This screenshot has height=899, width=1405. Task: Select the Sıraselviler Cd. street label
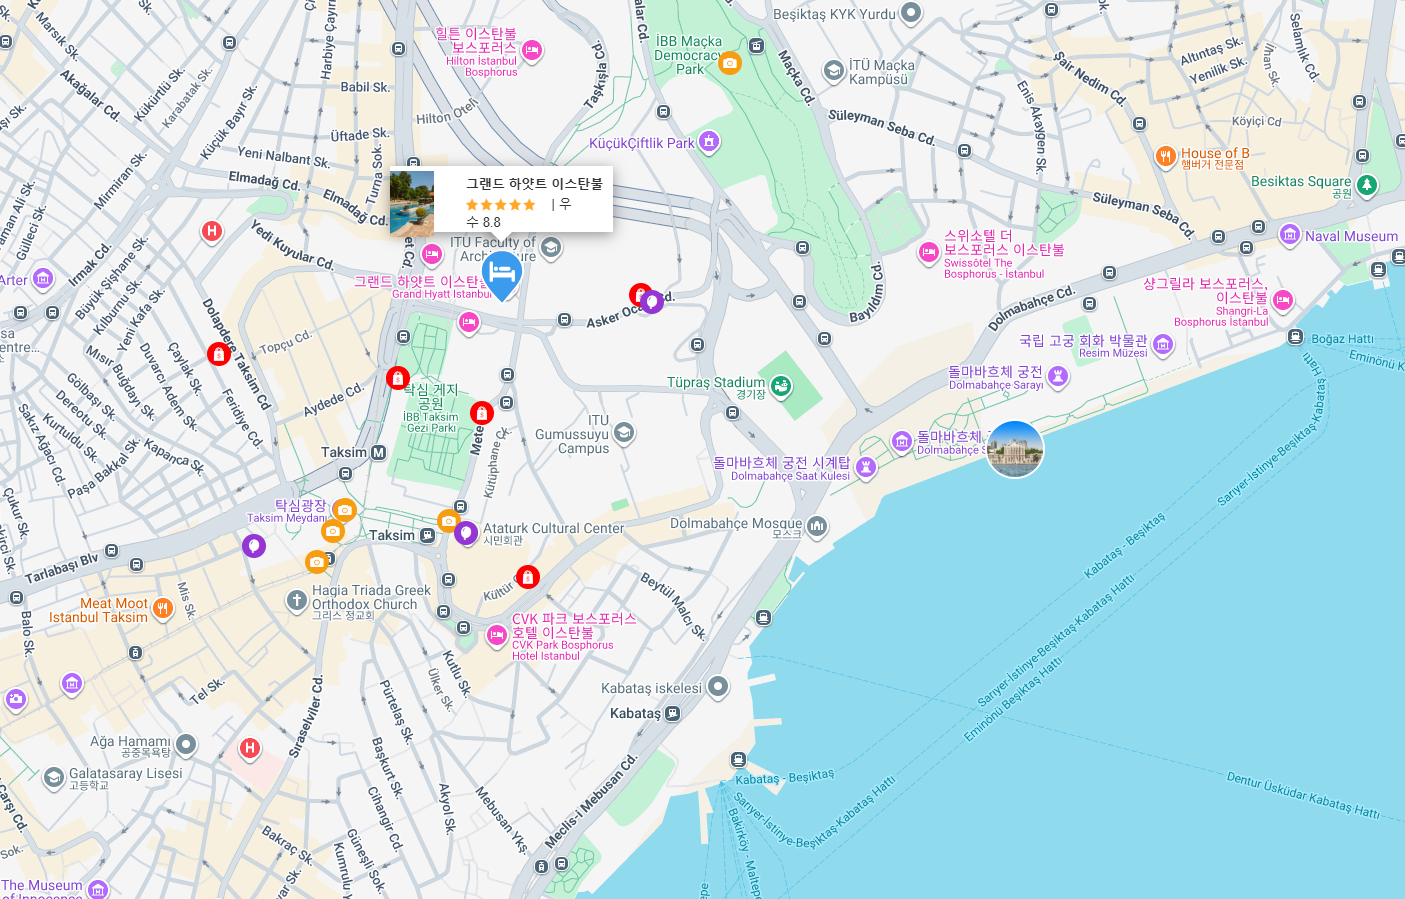click(306, 716)
